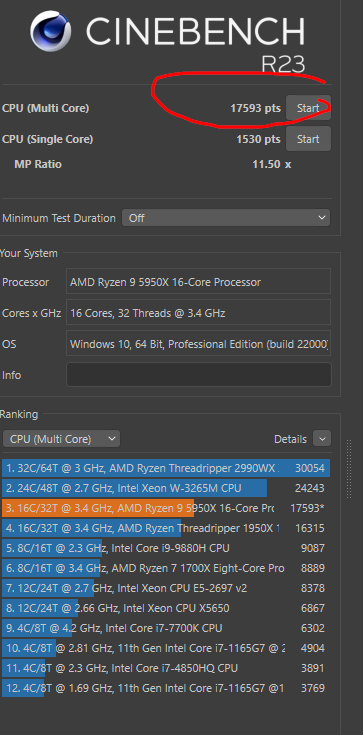Open the CPU (Multi Core) ranking dropdown
This screenshot has width=363, height=735.
point(61,439)
